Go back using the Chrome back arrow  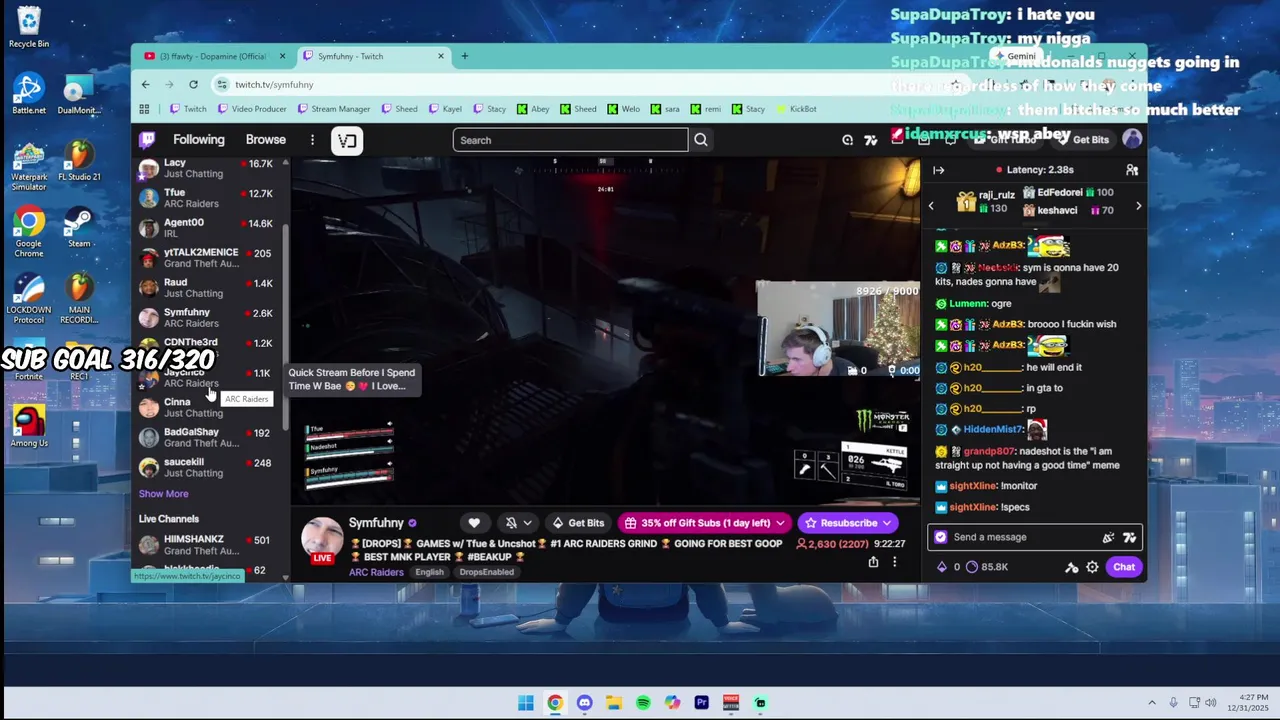click(146, 84)
